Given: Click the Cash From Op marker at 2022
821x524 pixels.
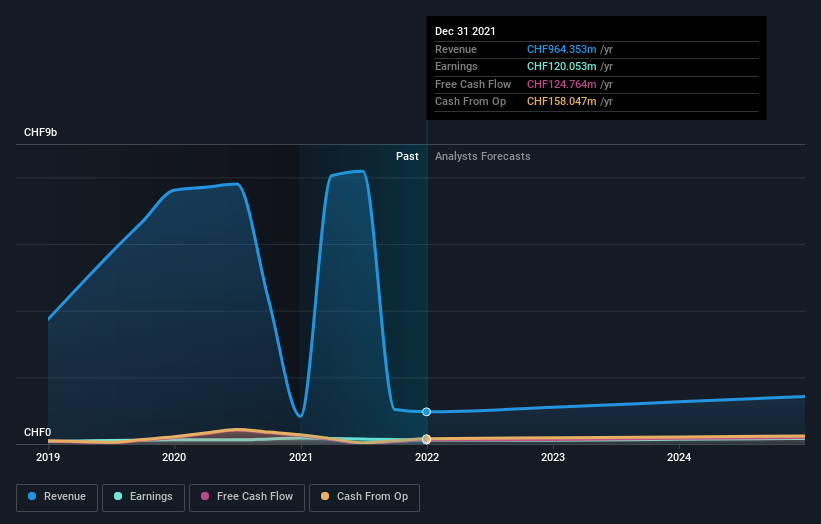Looking at the screenshot, I should click(427, 439).
